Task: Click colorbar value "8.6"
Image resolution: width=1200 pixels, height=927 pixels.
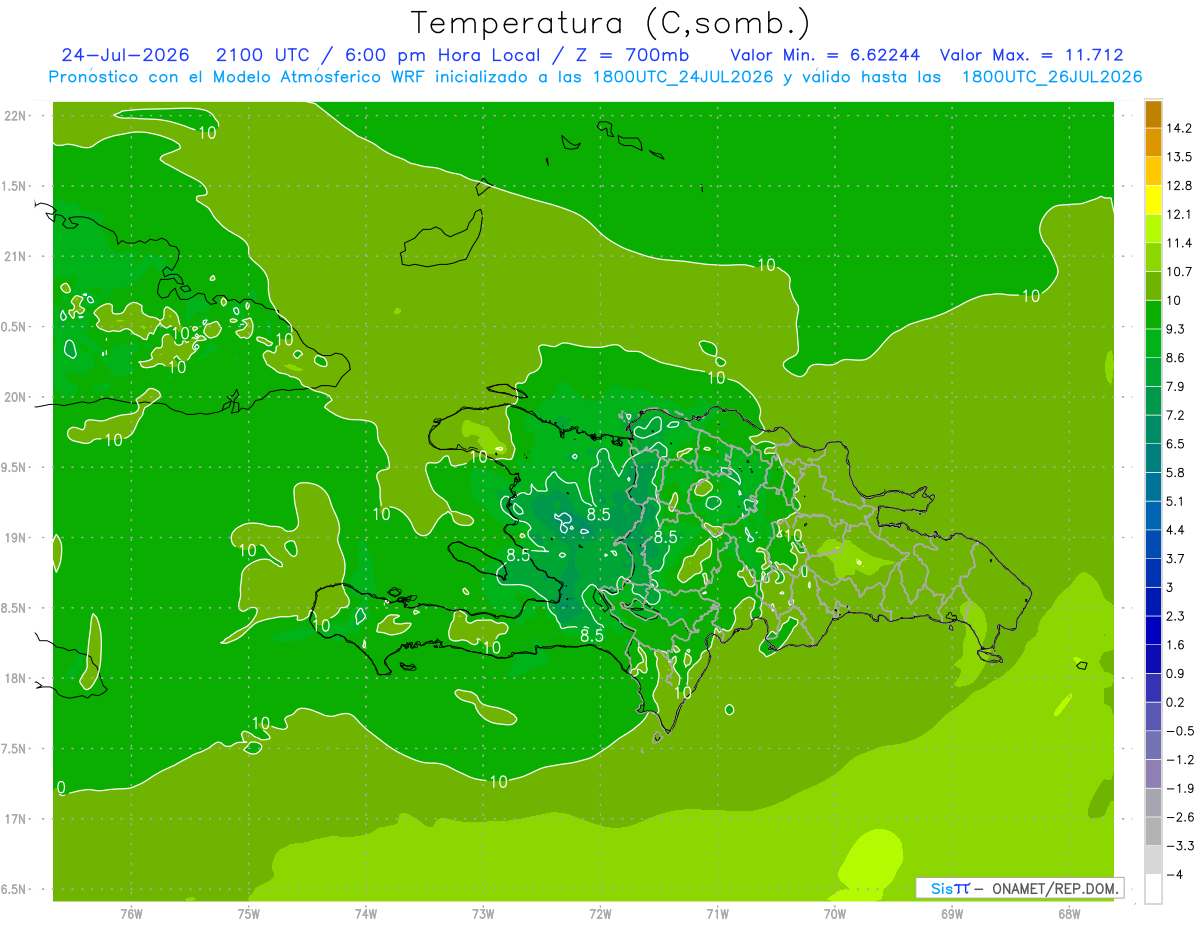Action: [1176, 358]
